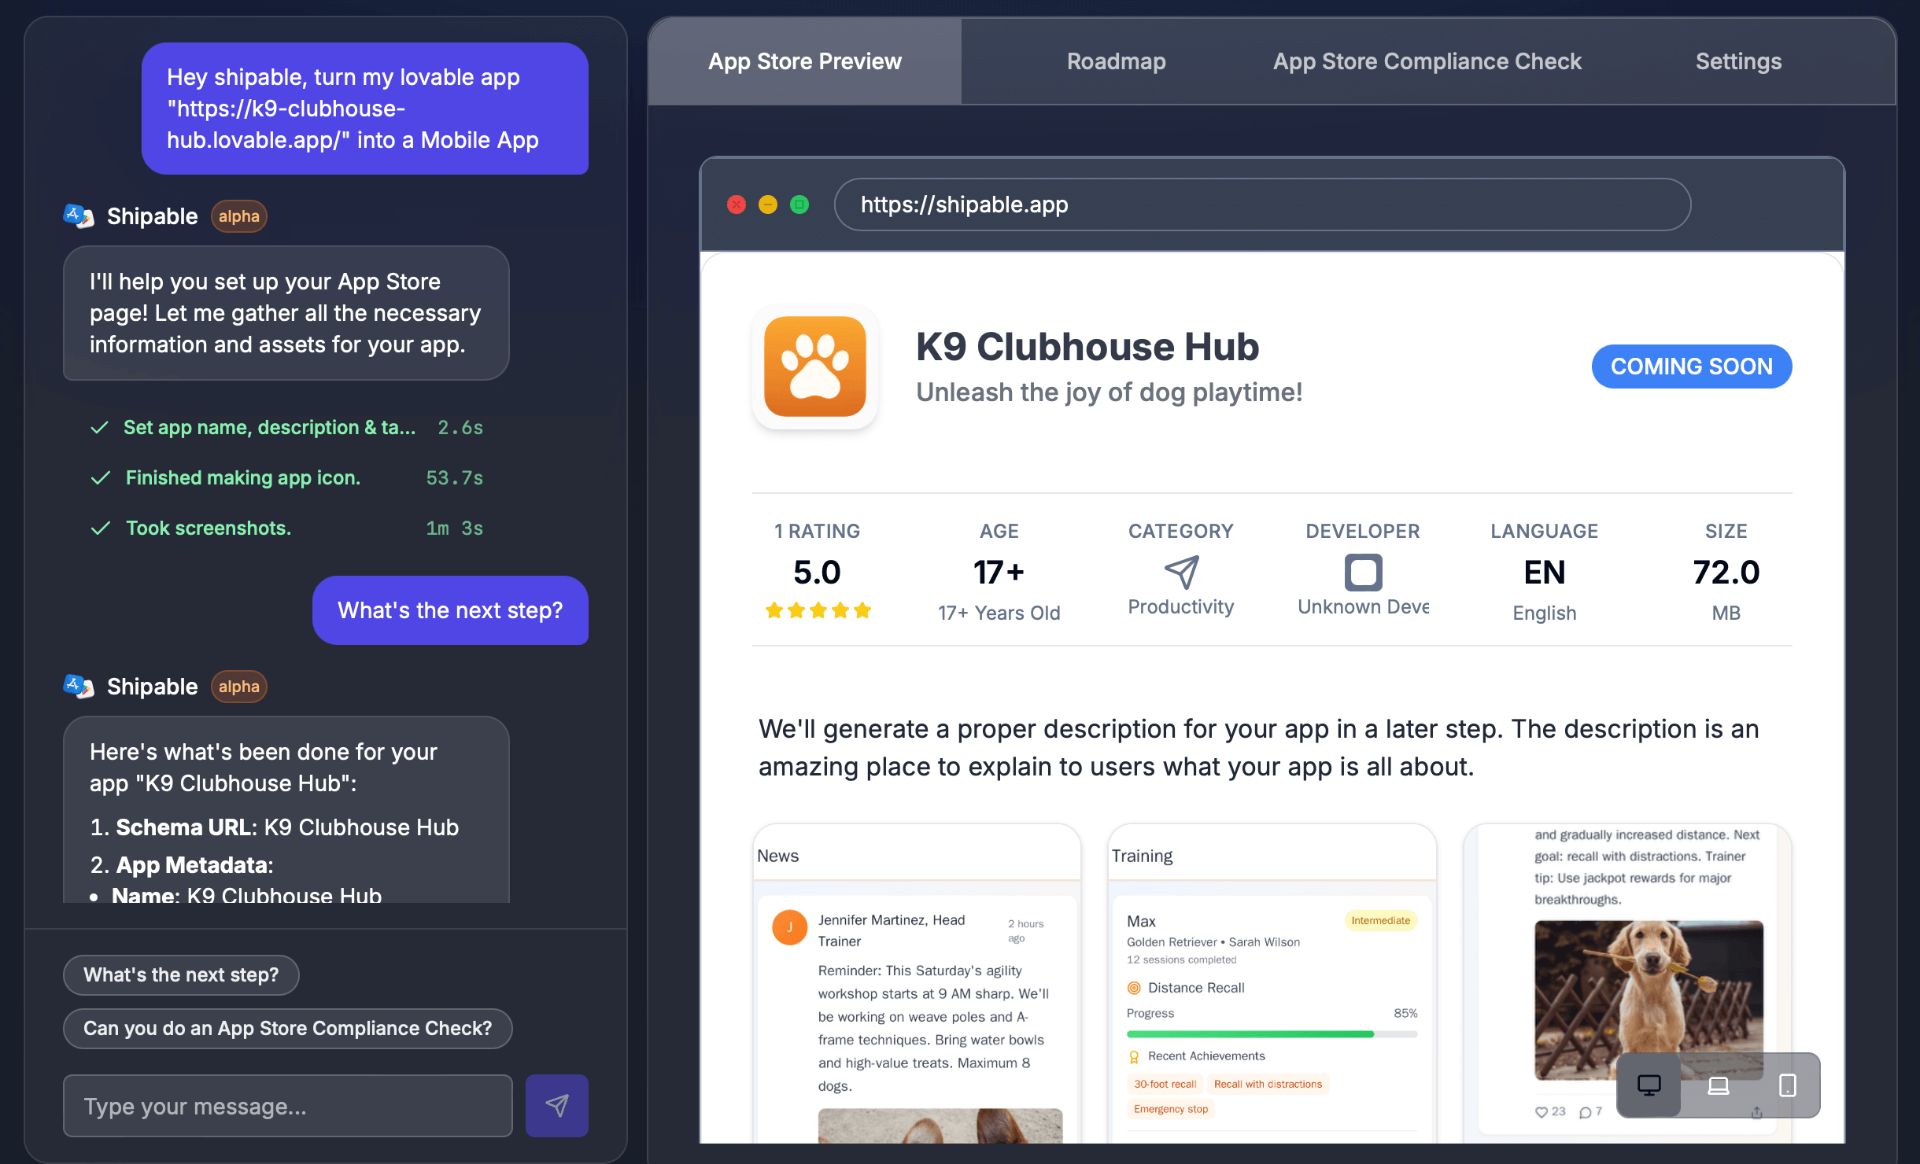
Task: Click the K9 Clubhouse Hub paw icon
Action: 815,367
